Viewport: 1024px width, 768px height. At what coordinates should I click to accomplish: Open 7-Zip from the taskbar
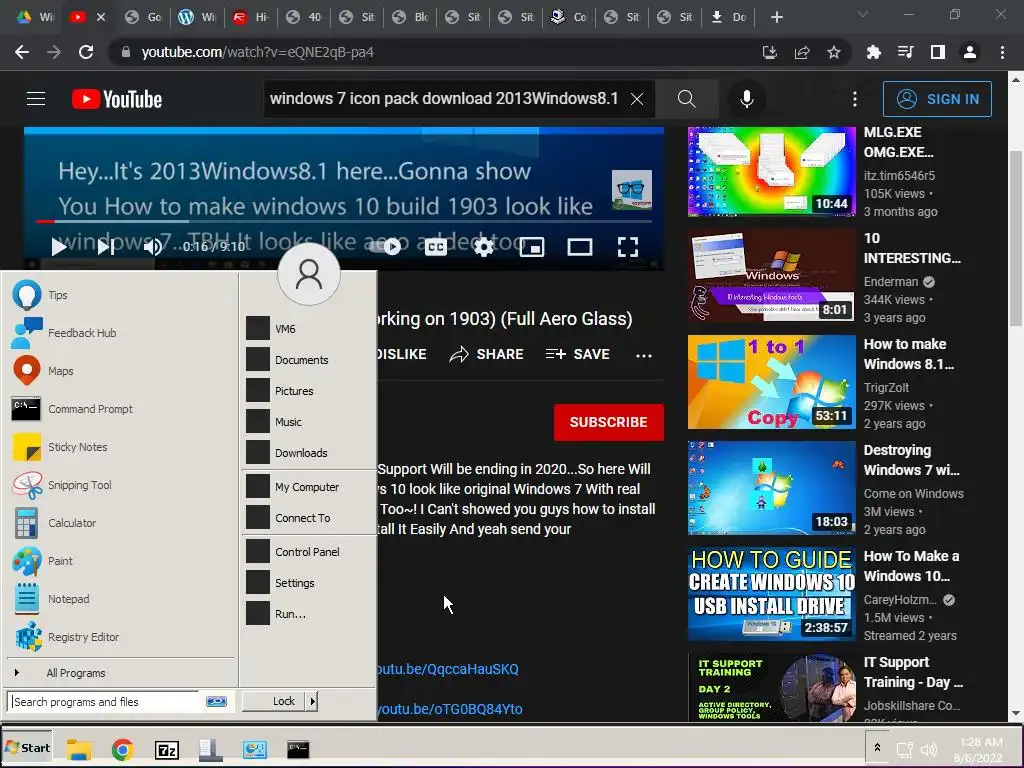pyautogui.click(x=167, y=750)
